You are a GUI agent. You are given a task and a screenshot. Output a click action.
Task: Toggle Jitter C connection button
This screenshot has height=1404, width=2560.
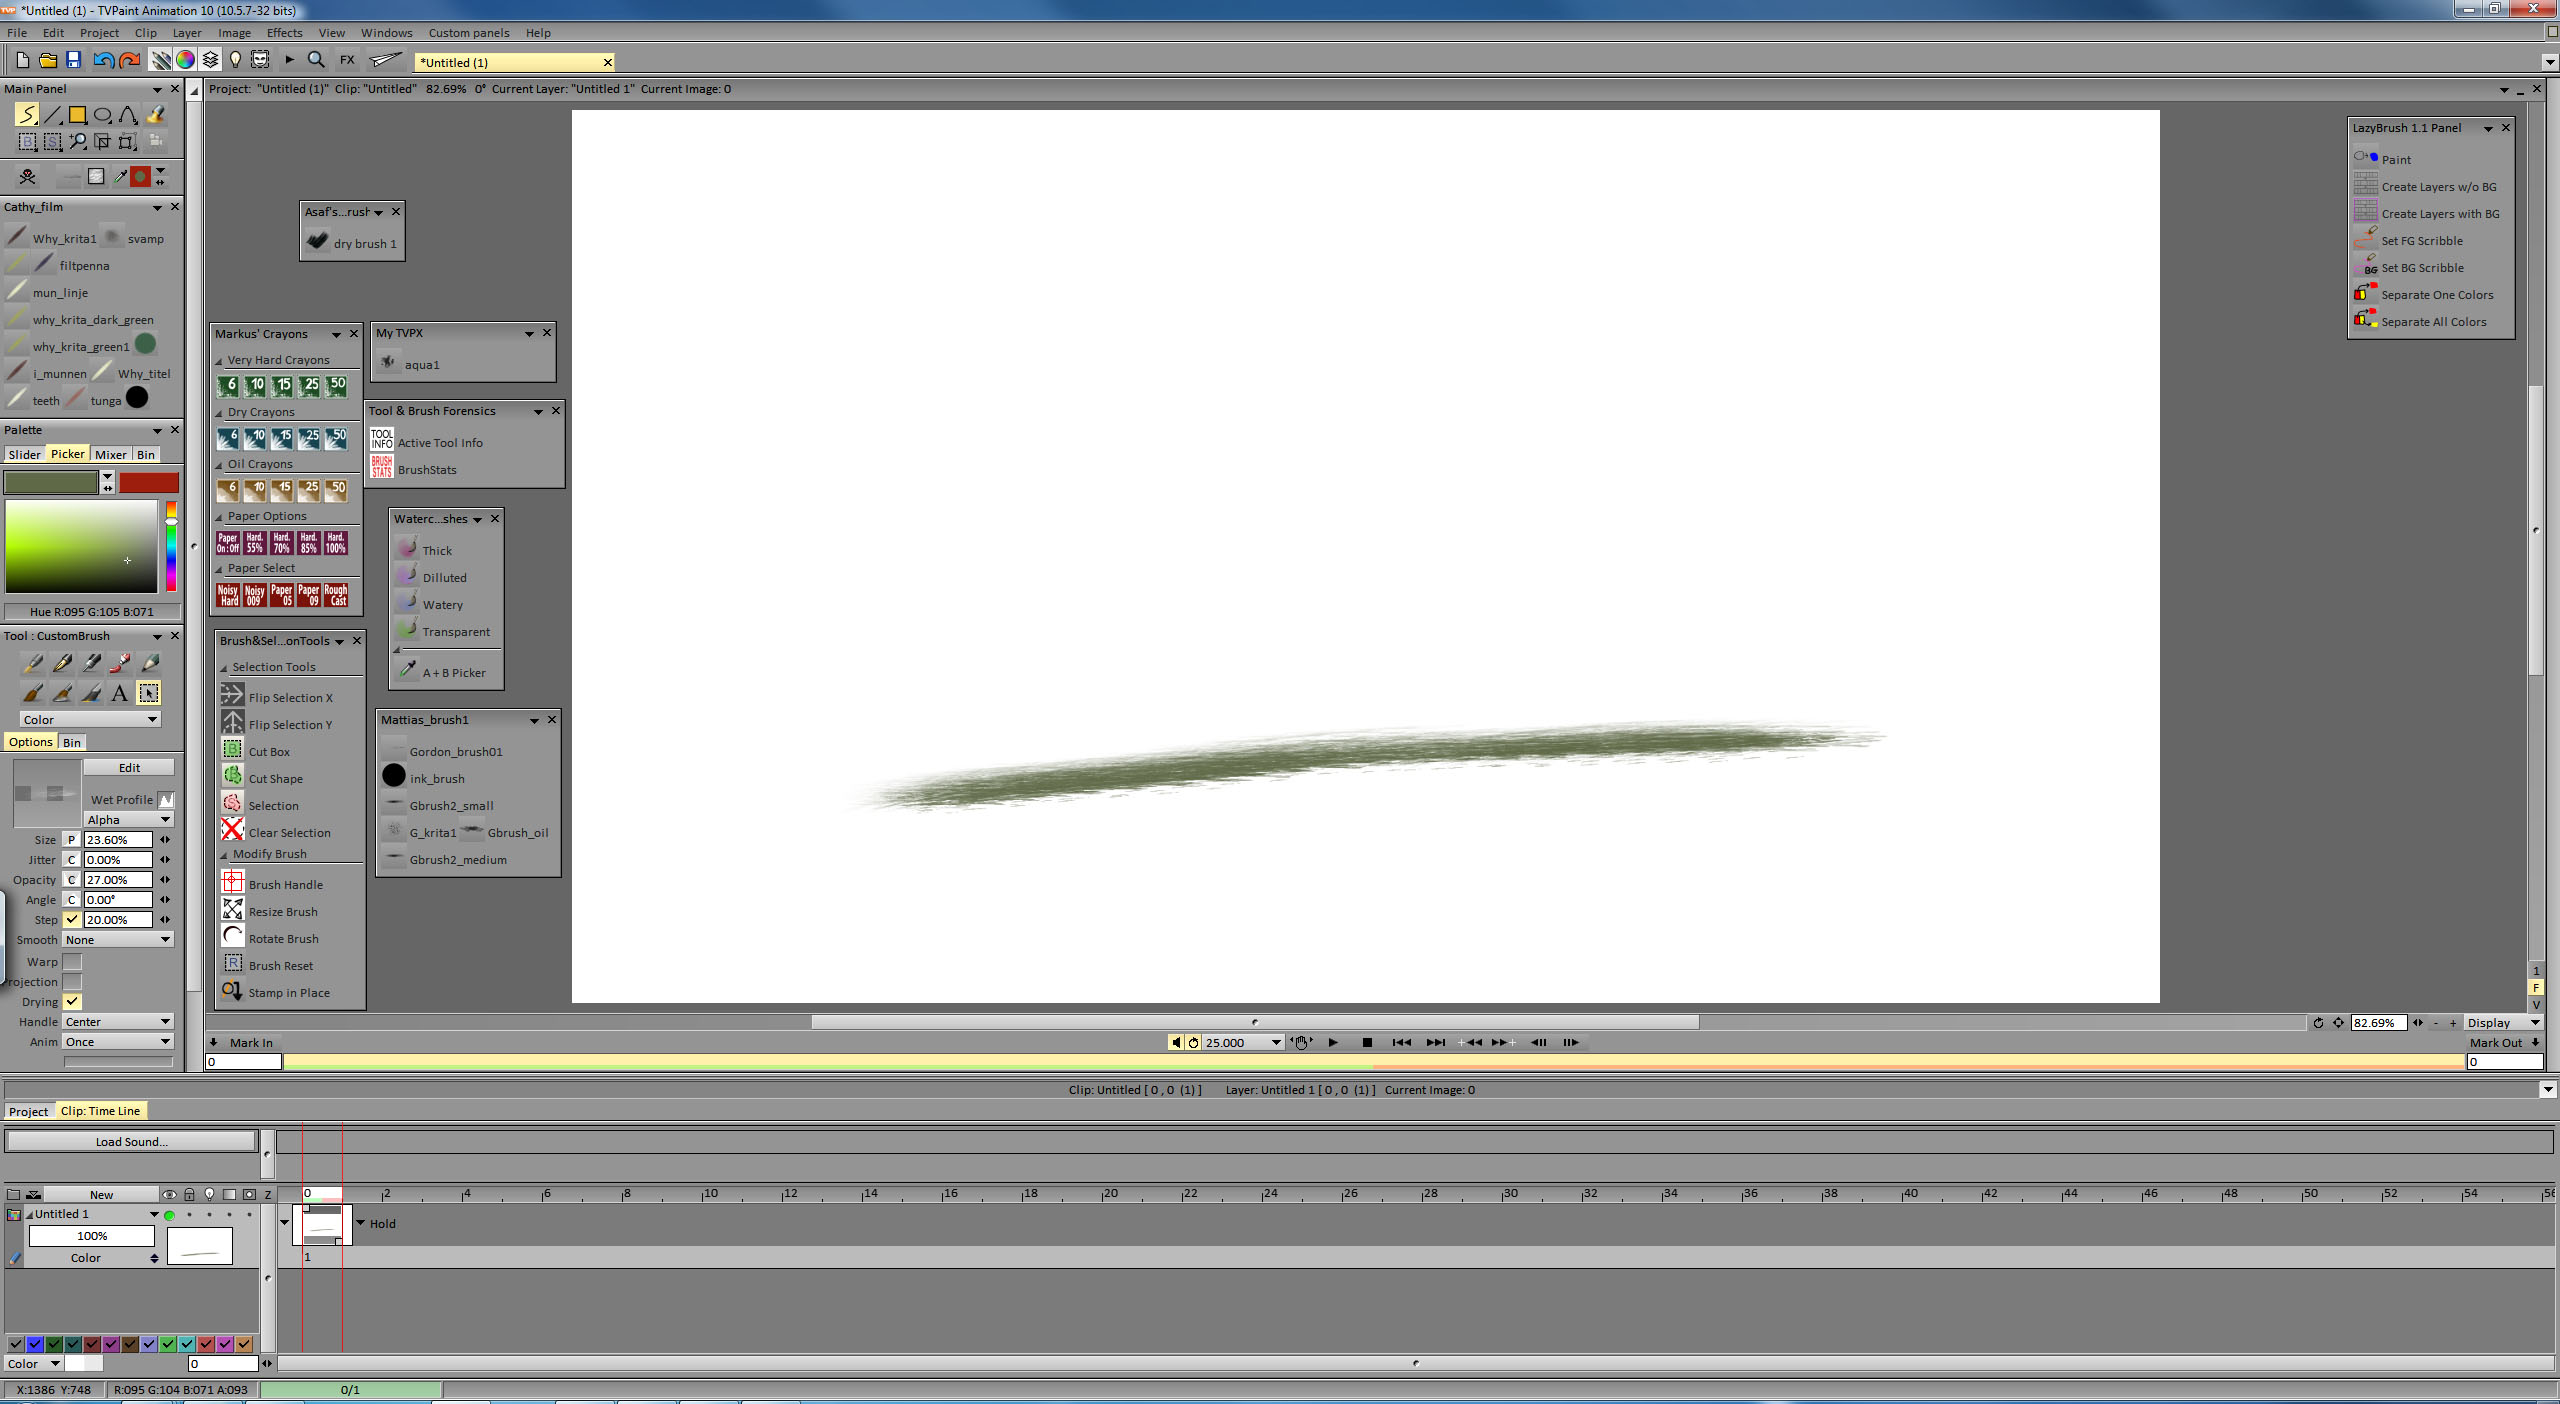(x=72, y=859)
